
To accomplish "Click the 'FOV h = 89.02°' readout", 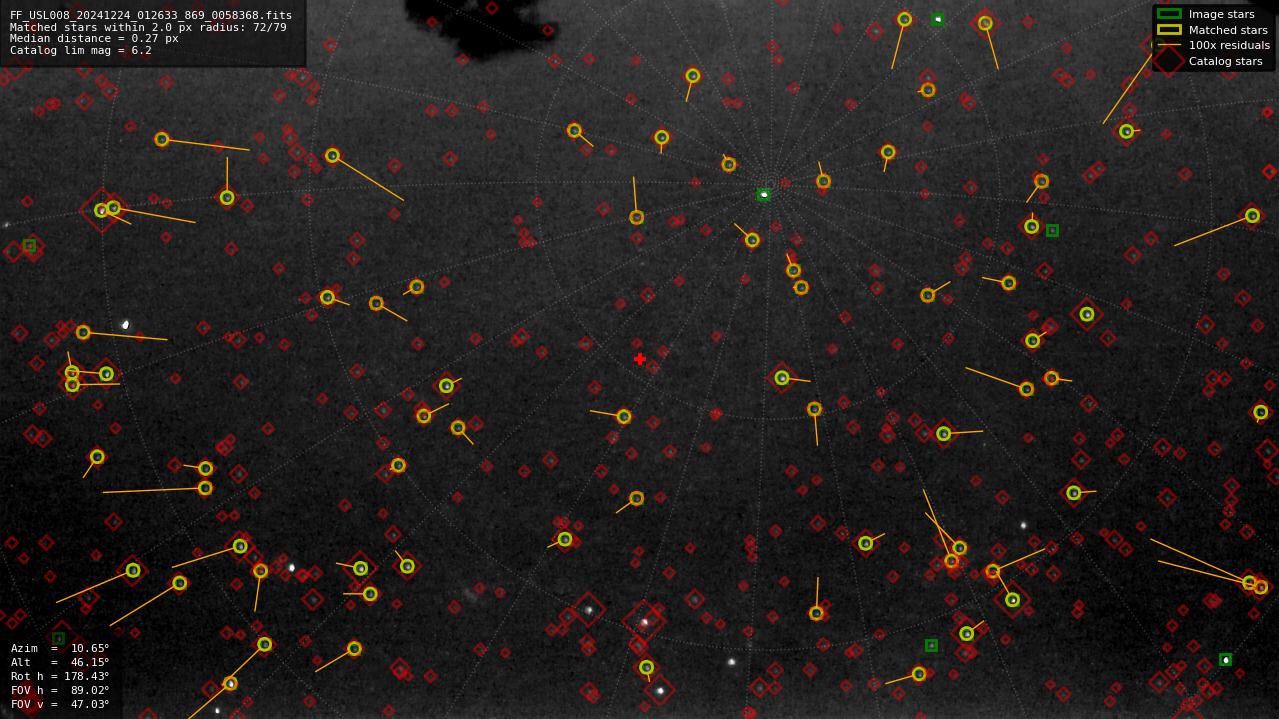I will tap(60, 690).
